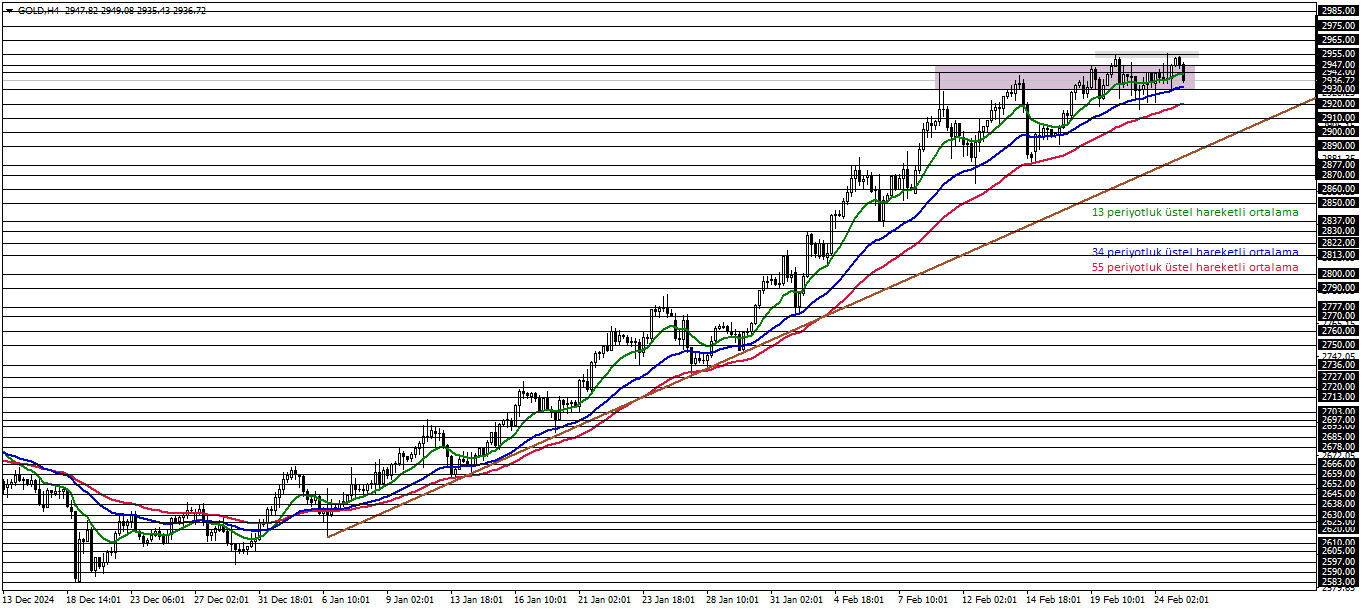
Task: Click the 14 Feb 18:01 time label
Action: pyautogui.click(x=1053, y=600)
